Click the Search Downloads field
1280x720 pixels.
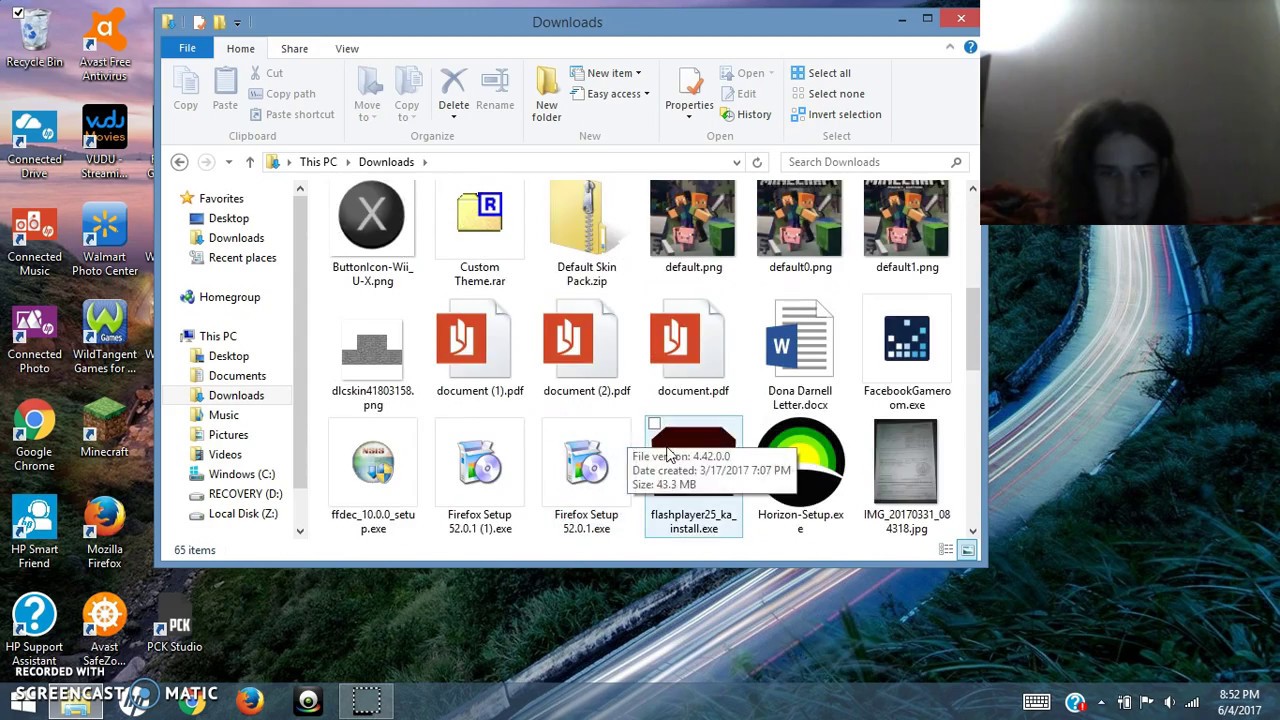click(x=873, y=162)
